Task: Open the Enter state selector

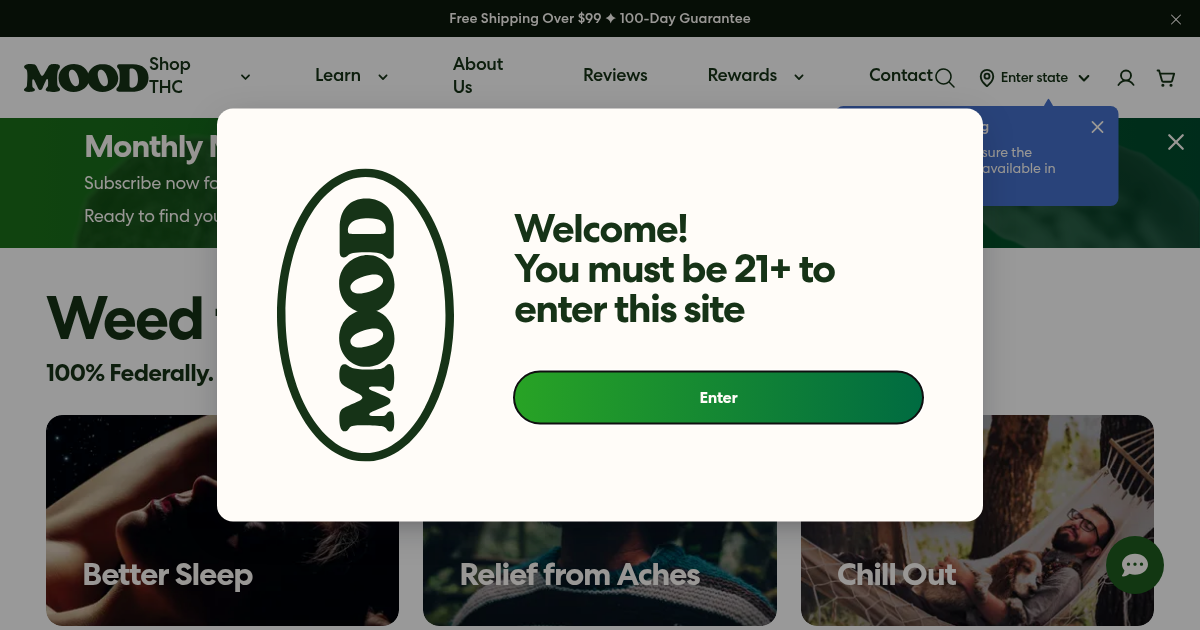Action: click(1034, 78)
